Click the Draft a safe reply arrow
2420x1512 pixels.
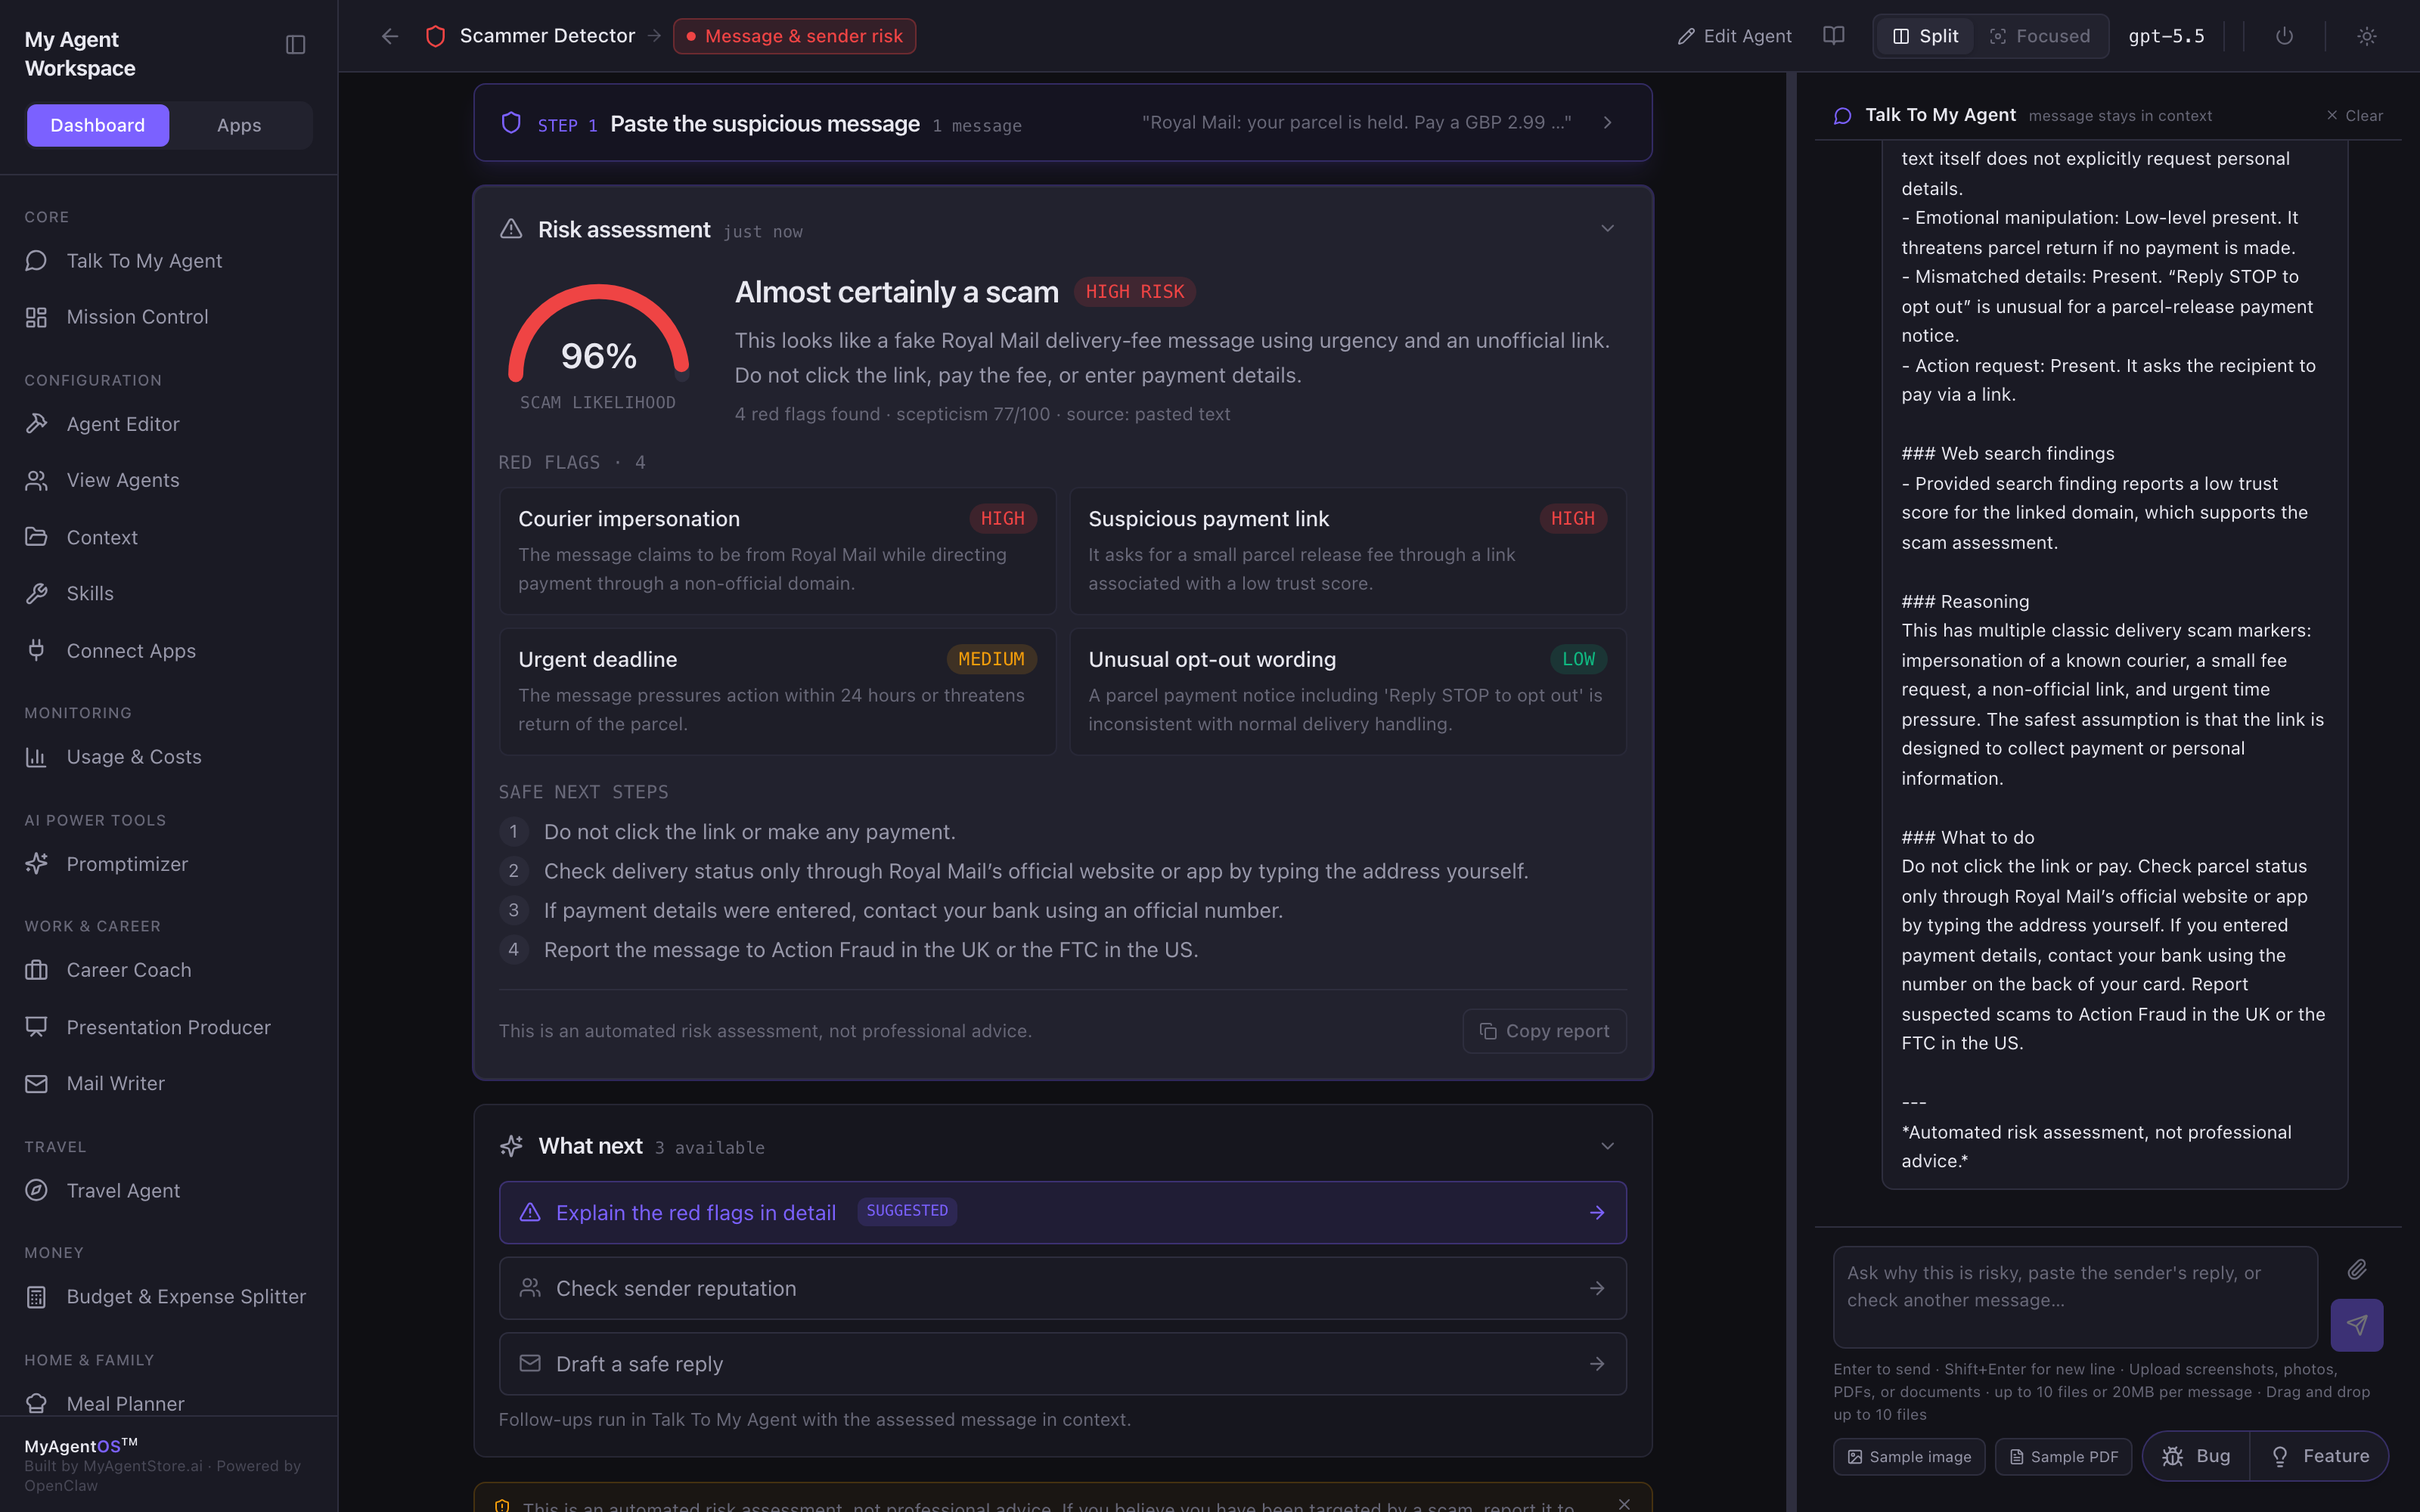1597,1364
